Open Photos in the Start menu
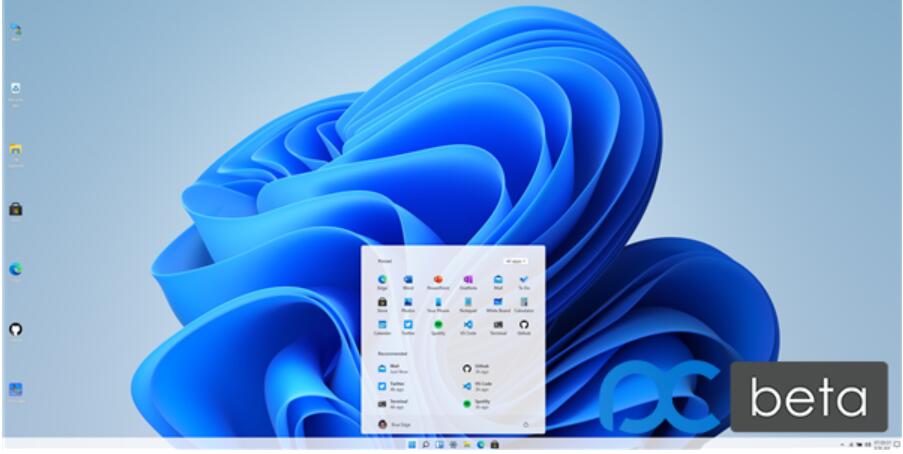 (408, 305)
